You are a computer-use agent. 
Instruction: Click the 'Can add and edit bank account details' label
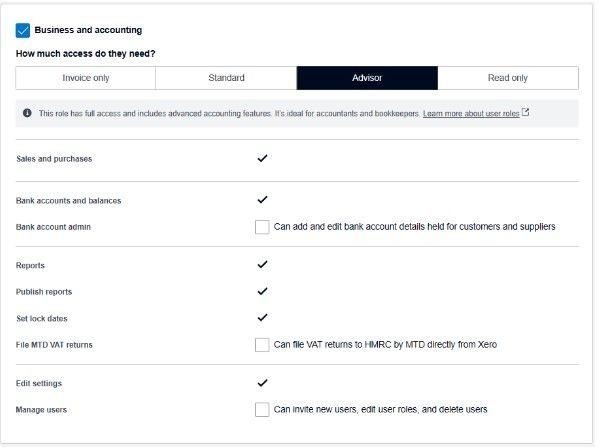point(414,227)
